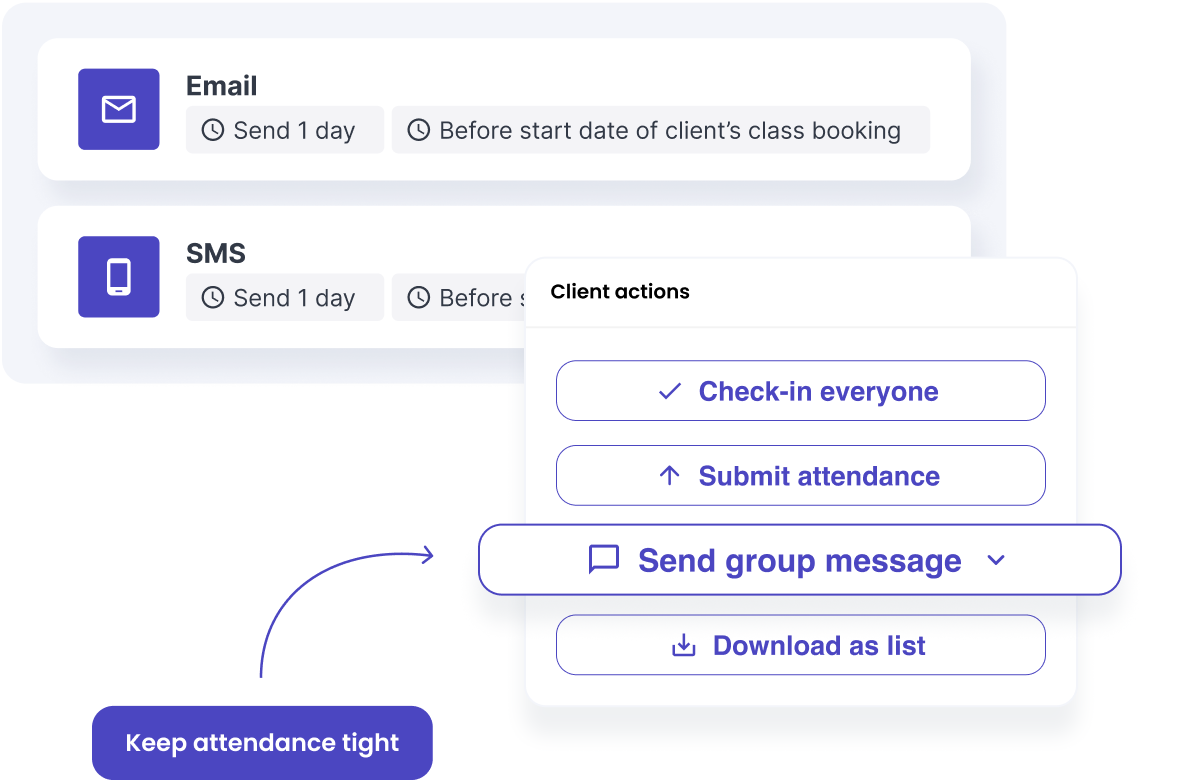Click the download icon beside Download as list
The height and width of the screenshot is (784, 1180).
tap(683, 646)
